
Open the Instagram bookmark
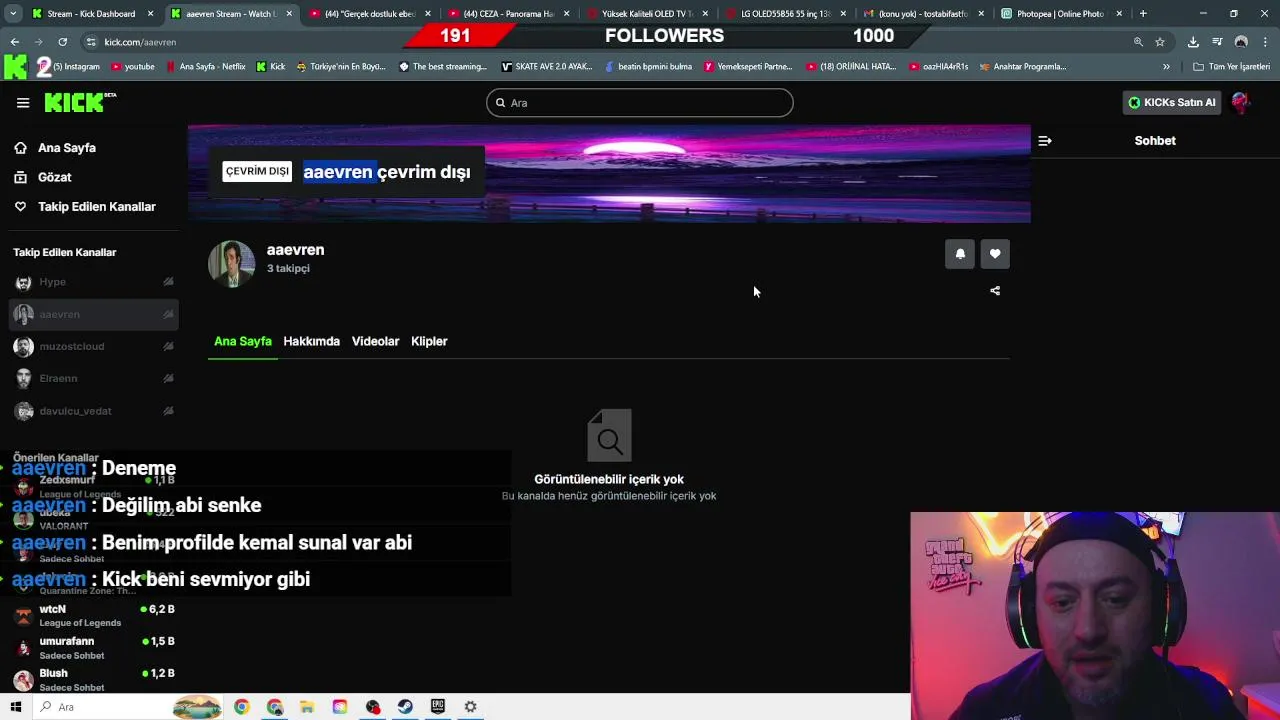(x=76, y=67)
